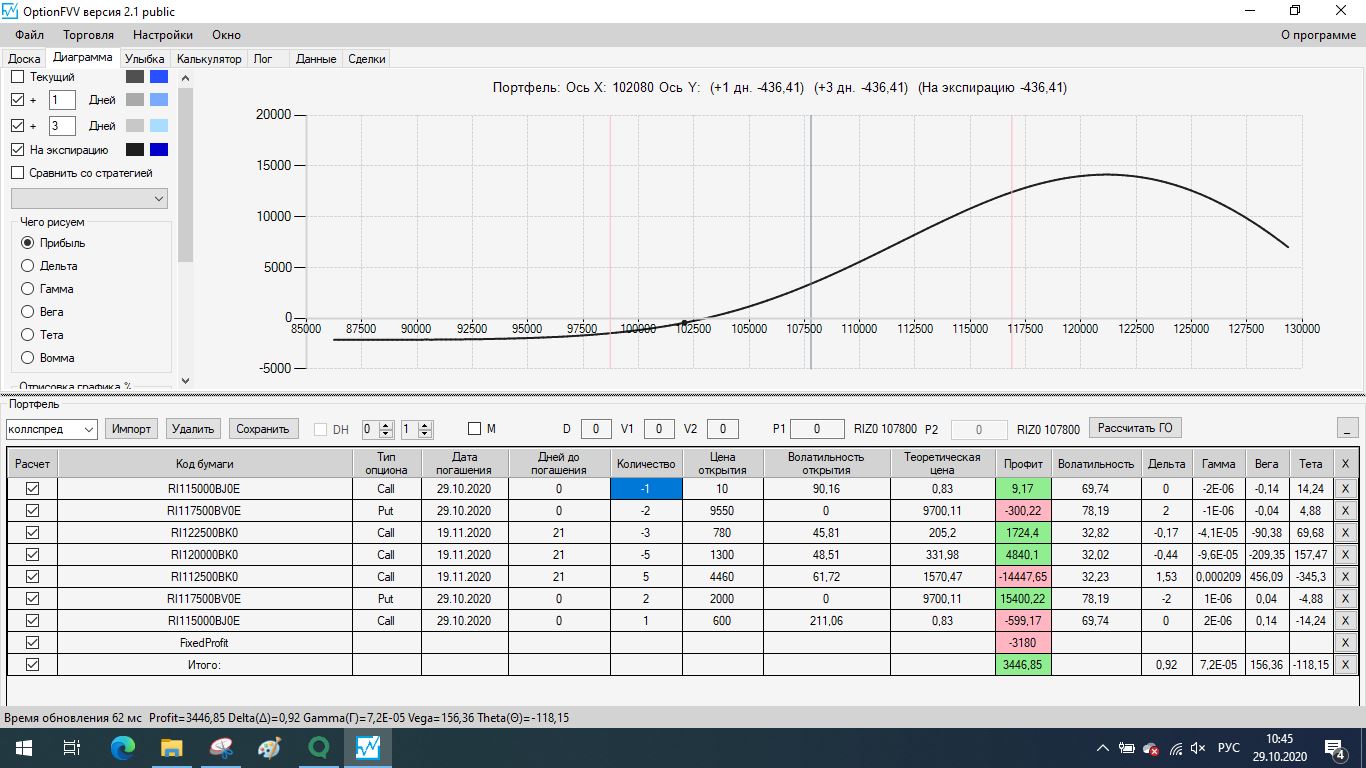The height and width of the screenshot is (768, 1366).
Task: Click the stepper showing 1 beside DH
Action: 416,429
